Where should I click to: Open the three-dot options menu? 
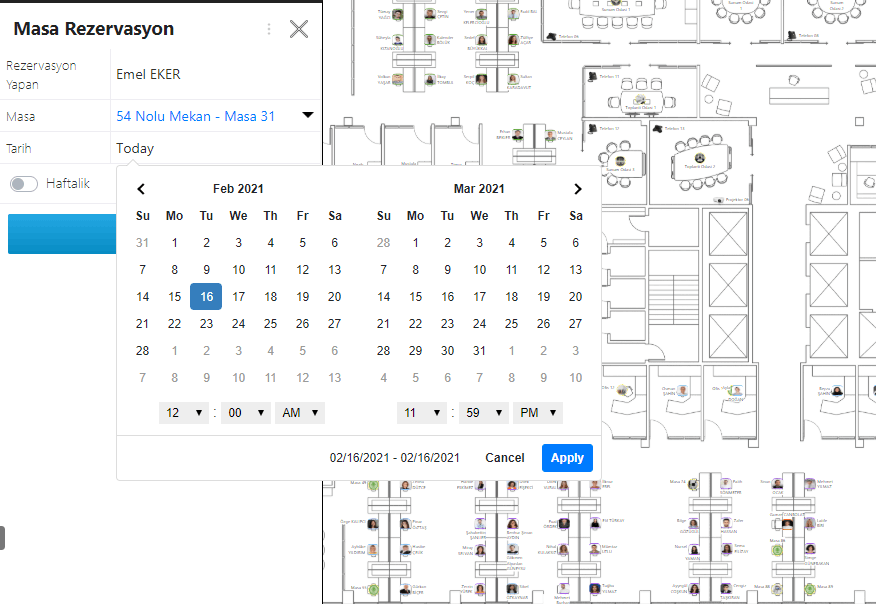[x=269, y=29]
